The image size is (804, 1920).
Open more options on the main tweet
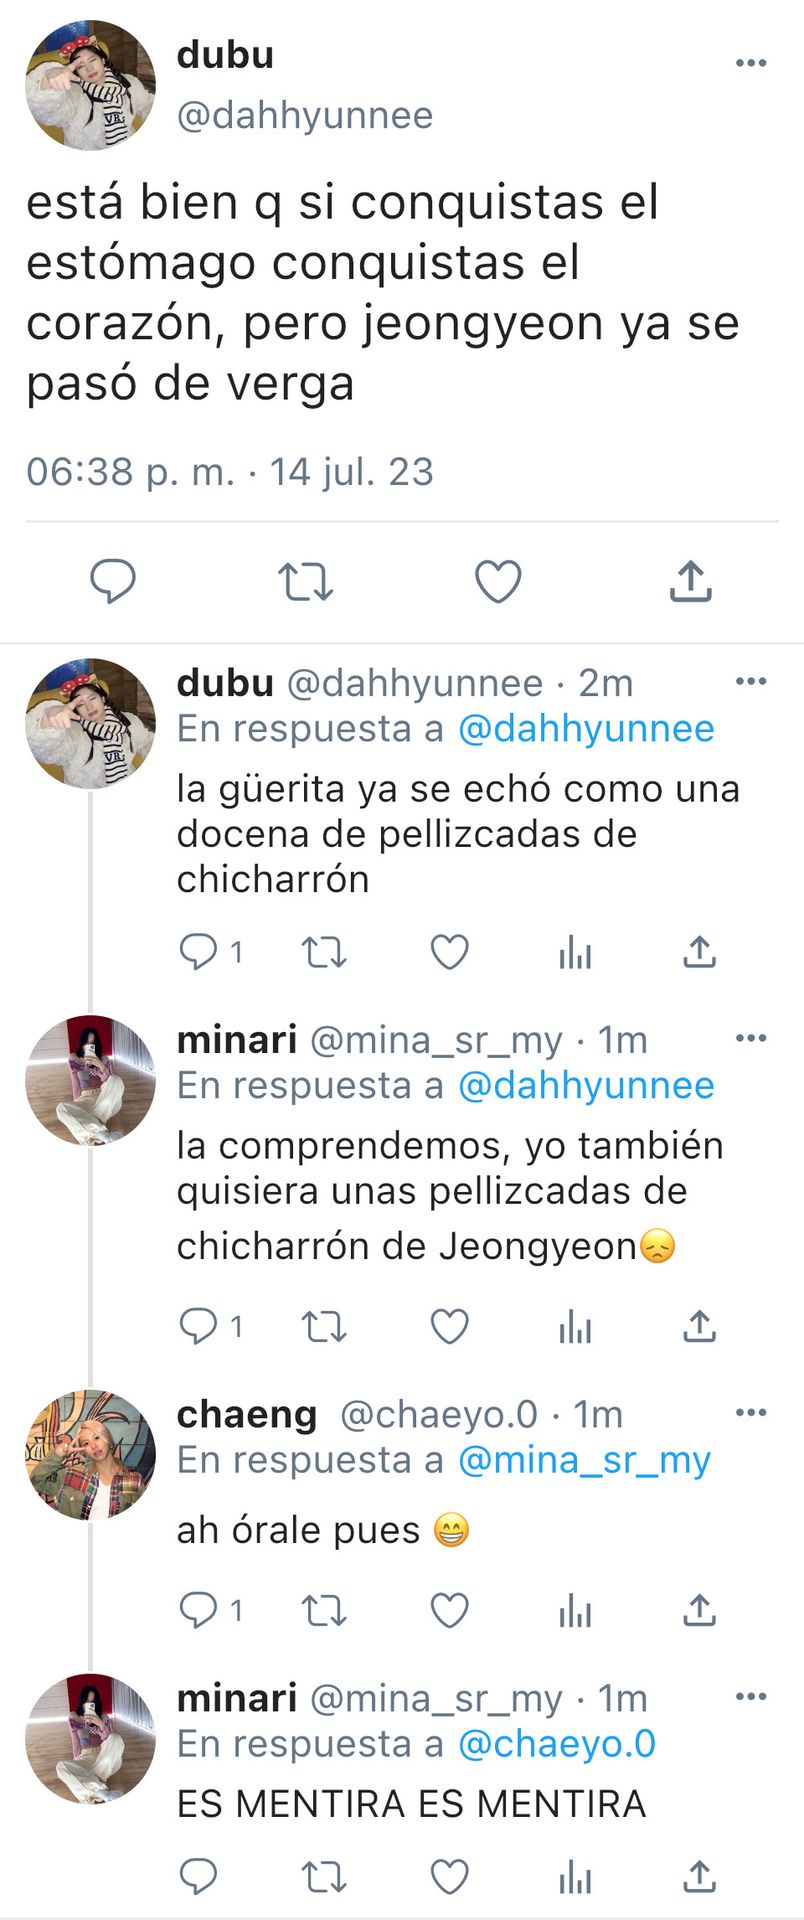(x=751, y=63)
